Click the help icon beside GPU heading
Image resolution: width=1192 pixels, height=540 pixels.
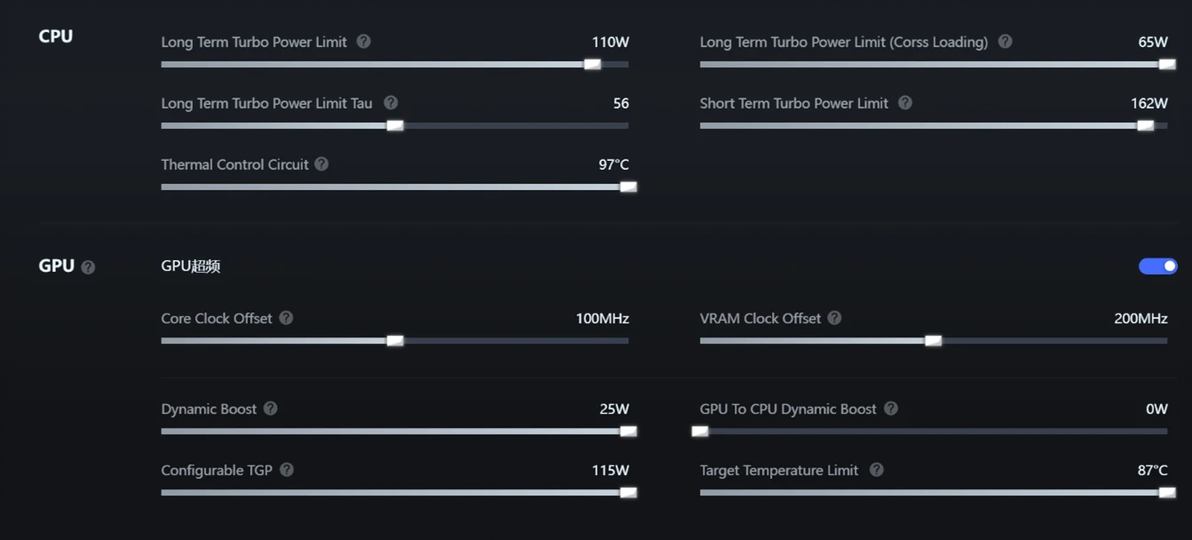pos(88,267)
